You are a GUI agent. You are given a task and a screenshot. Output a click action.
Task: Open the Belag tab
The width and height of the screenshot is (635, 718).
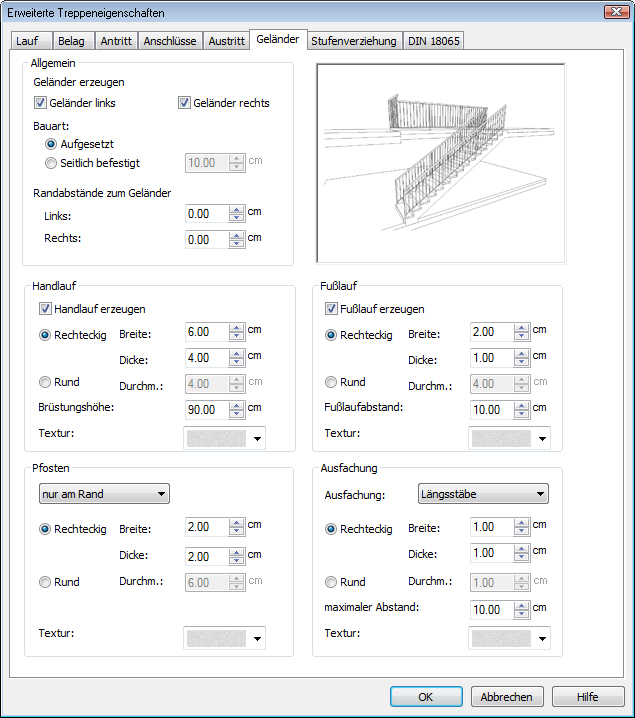[73, 41]
